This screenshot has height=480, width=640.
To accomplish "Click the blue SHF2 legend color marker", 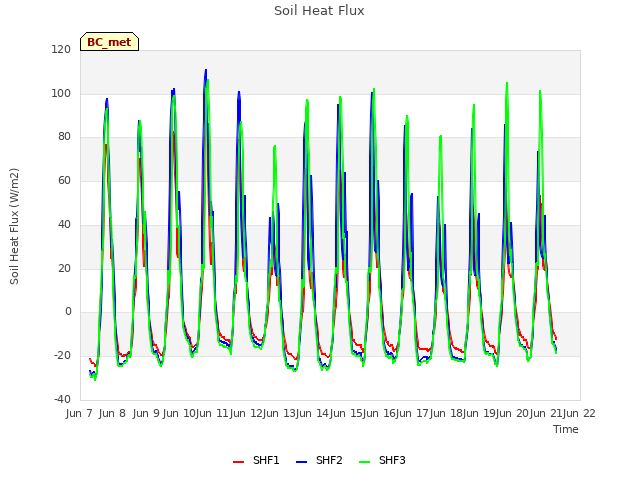I will coord(301,462).
